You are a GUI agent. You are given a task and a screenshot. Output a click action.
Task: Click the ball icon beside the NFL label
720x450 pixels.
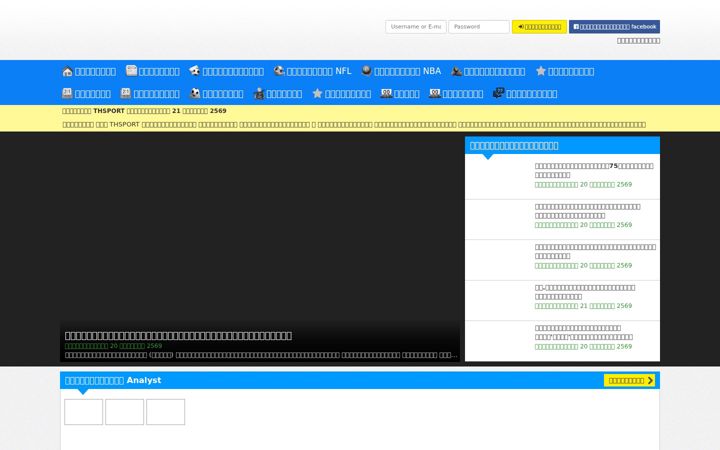[x=279, y=71]
